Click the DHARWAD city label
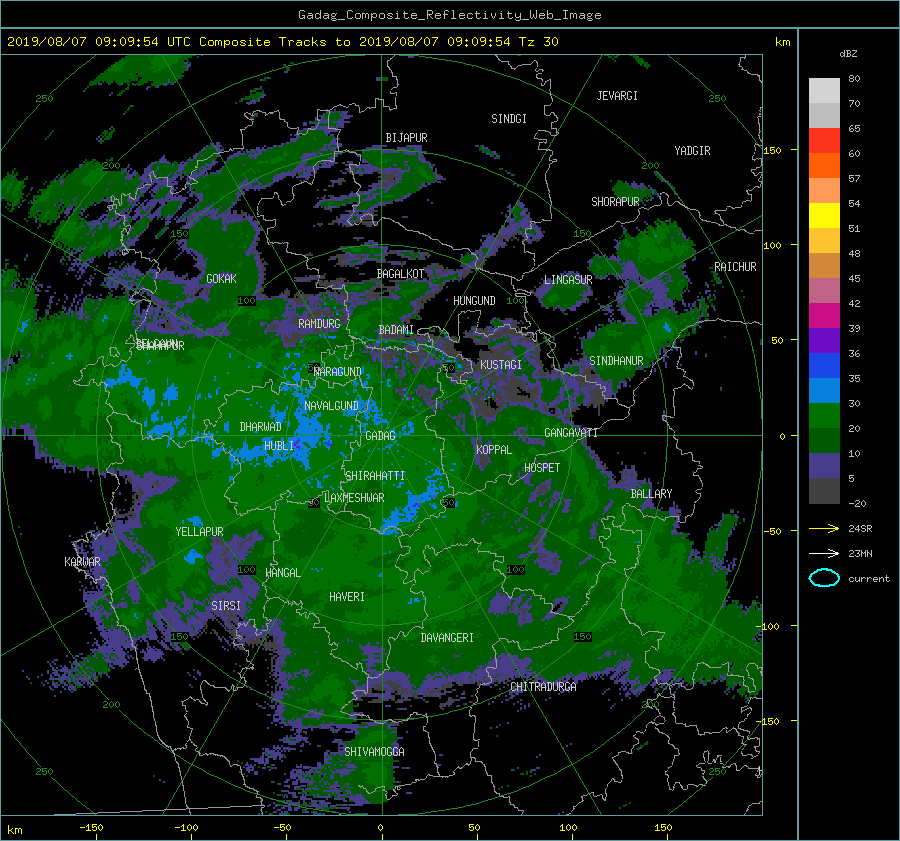This screenshot has width=900, height=841. click(260, 427)
